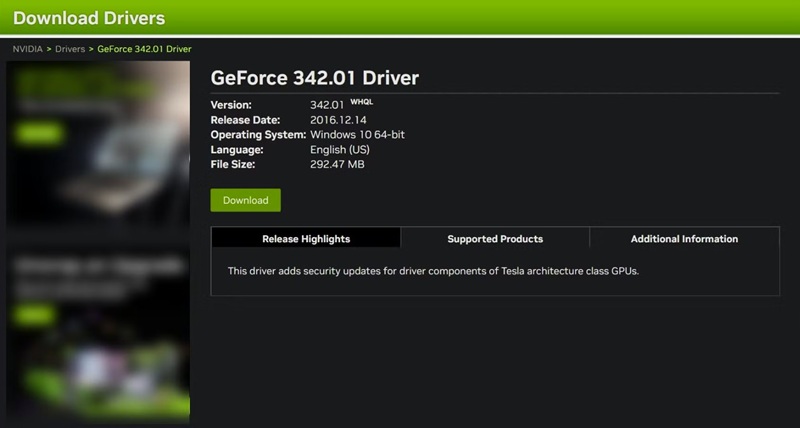Click the English (US) language value
The height and width of the screenshot is (428, 800).
[340, 149]
